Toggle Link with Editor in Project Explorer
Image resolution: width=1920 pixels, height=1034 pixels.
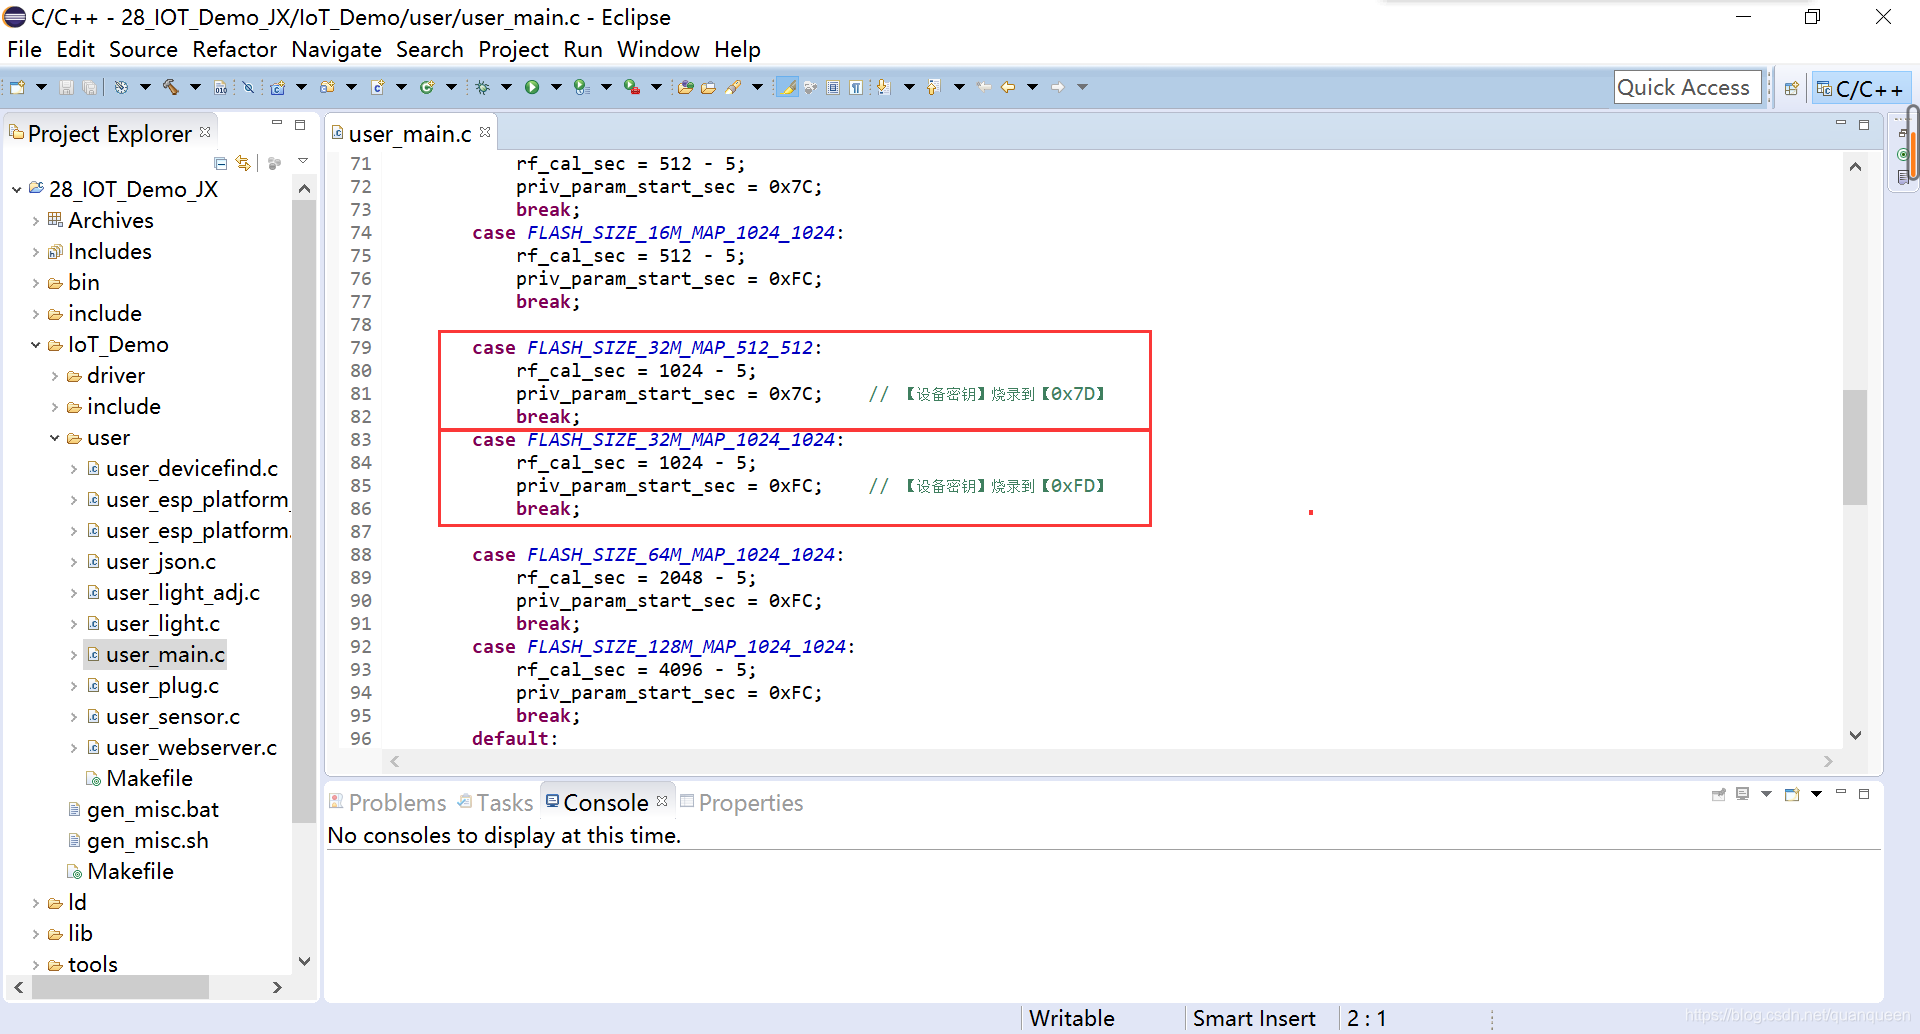243,163
